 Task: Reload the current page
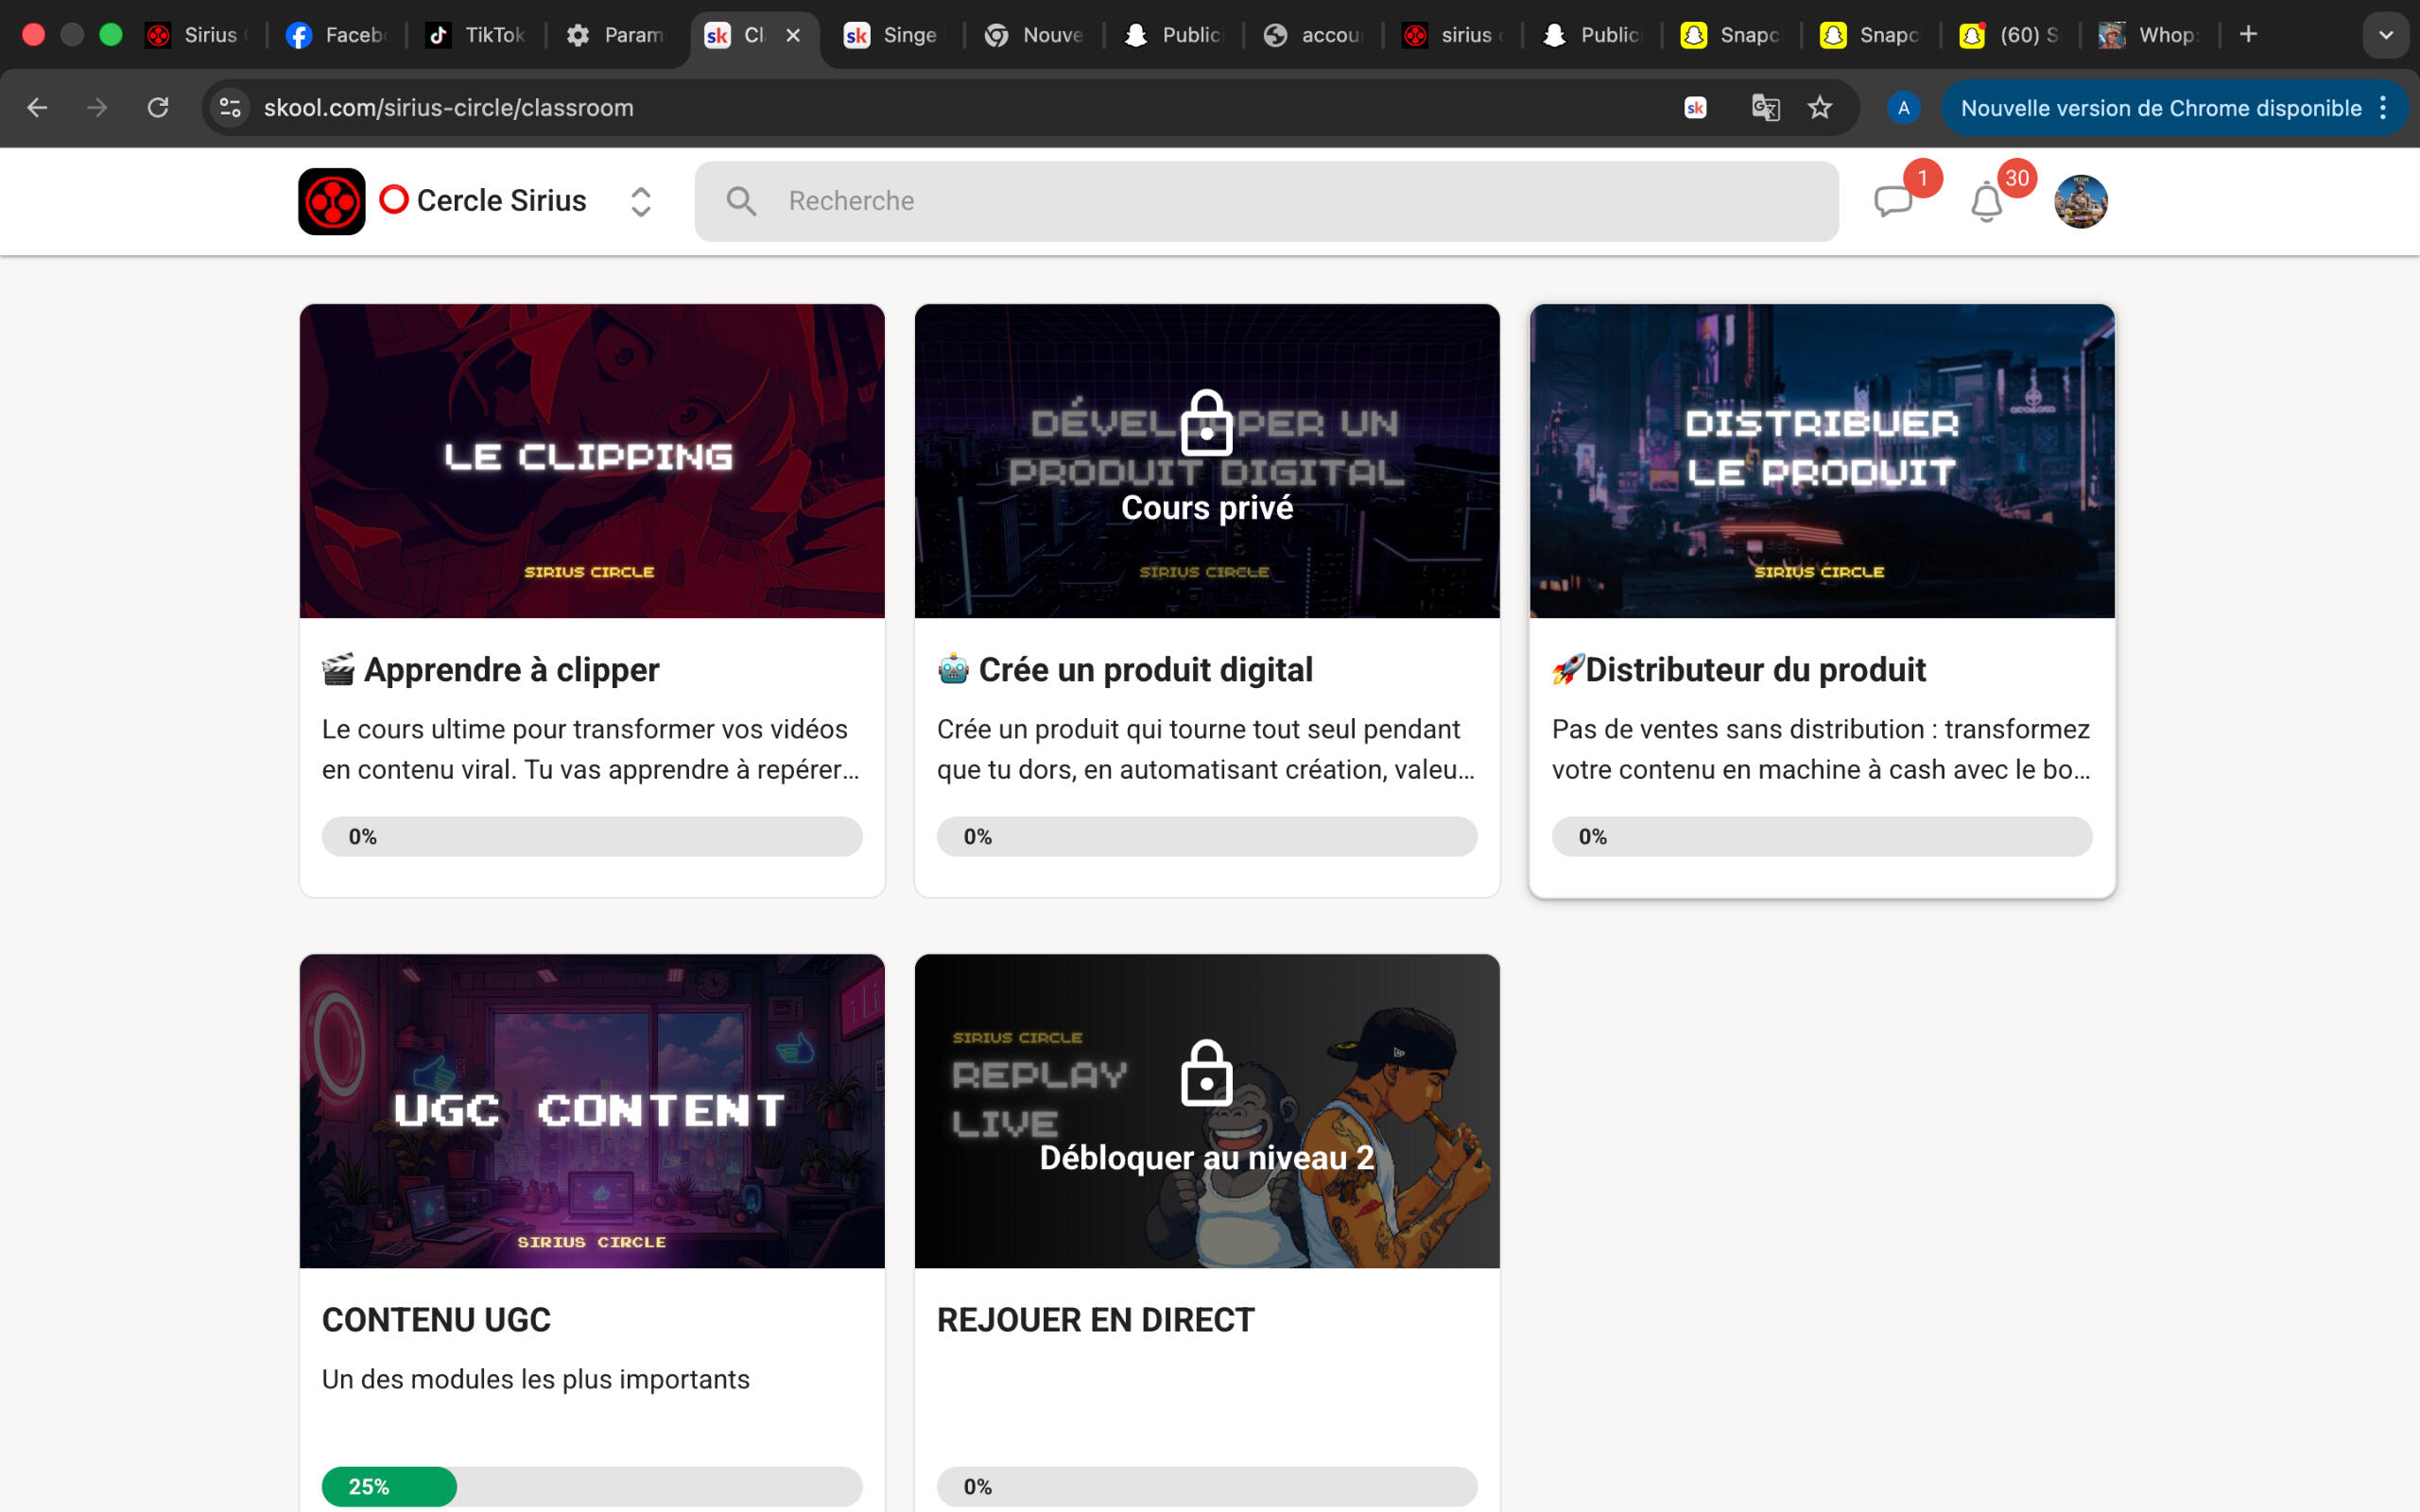(158, 108)
